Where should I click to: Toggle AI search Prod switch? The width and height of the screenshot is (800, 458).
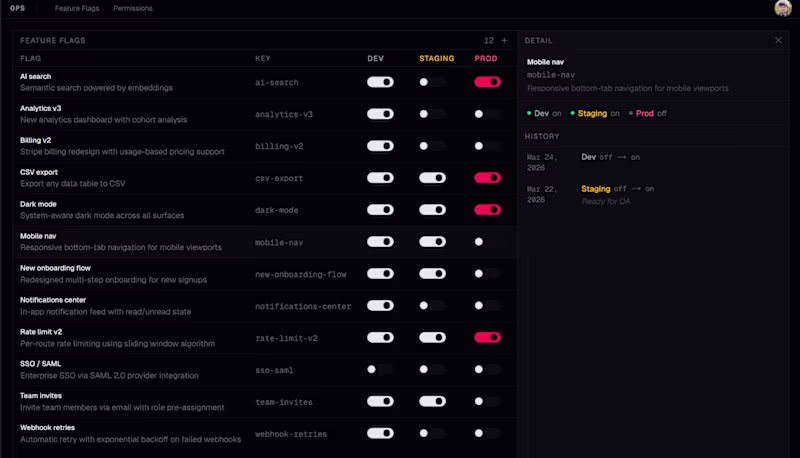point(487,82)
